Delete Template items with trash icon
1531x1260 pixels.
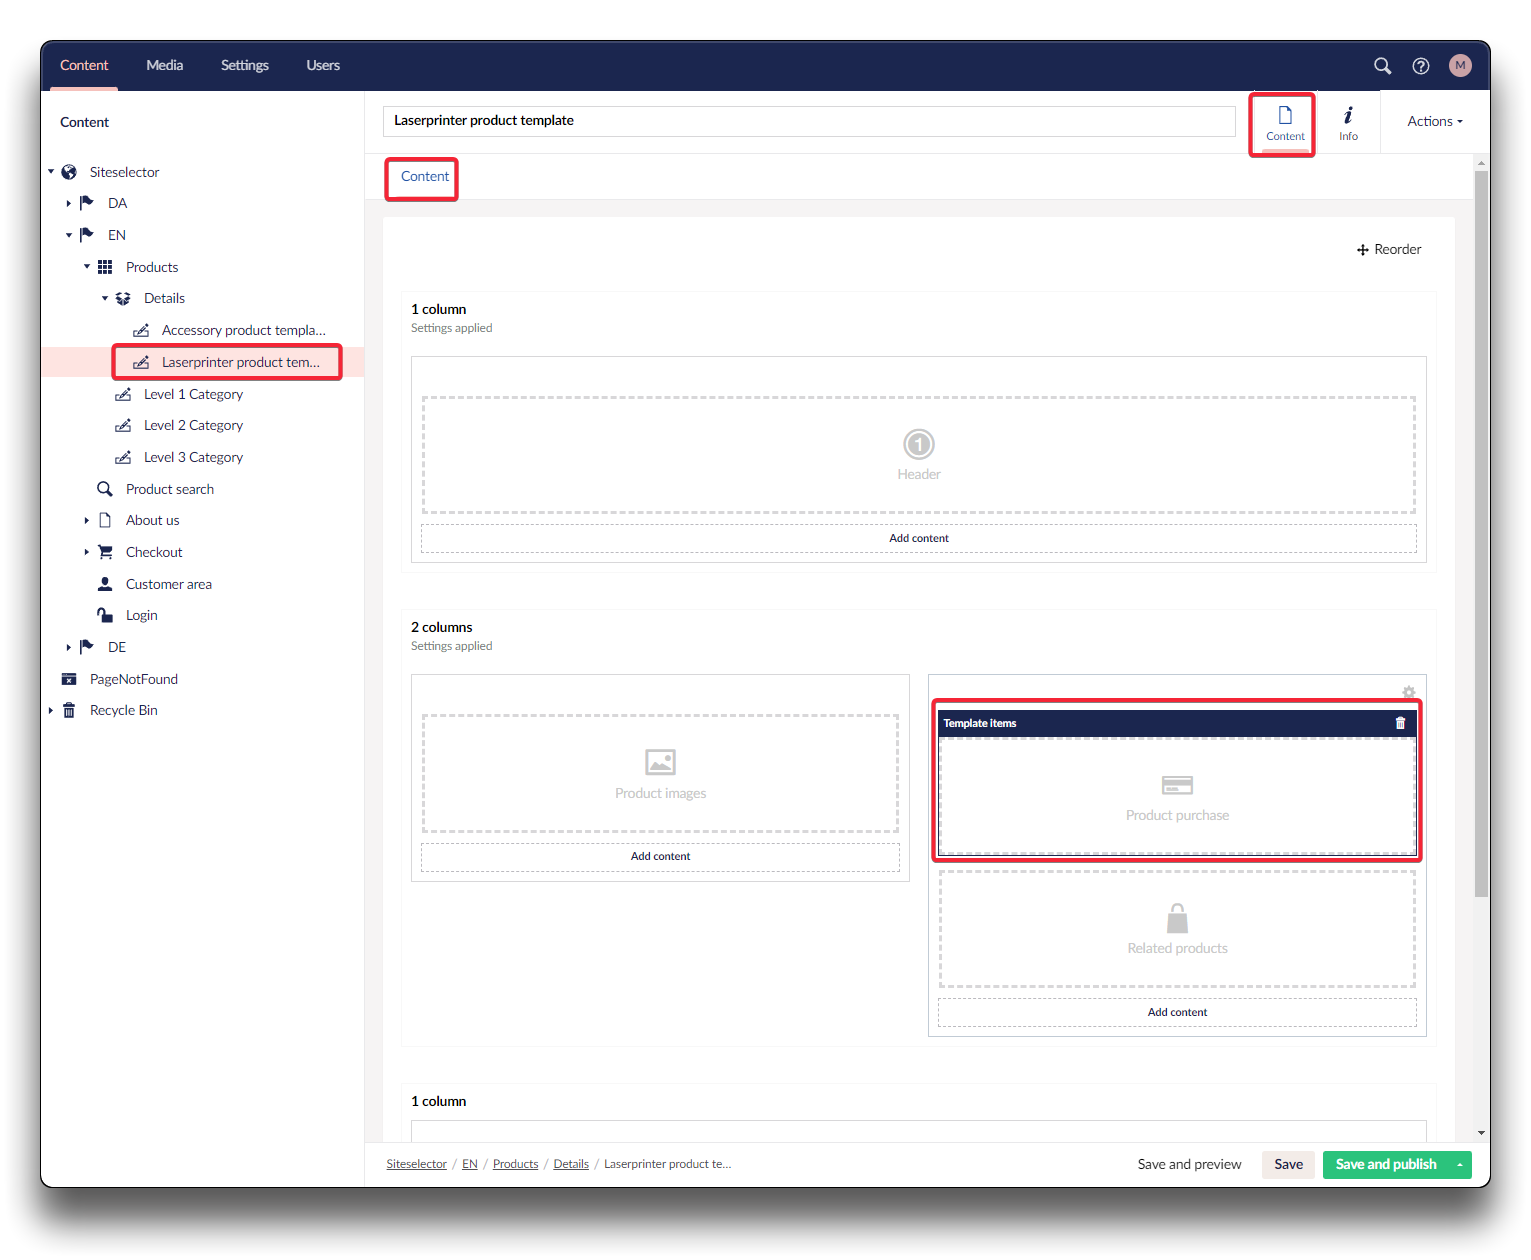[1400, 723]
